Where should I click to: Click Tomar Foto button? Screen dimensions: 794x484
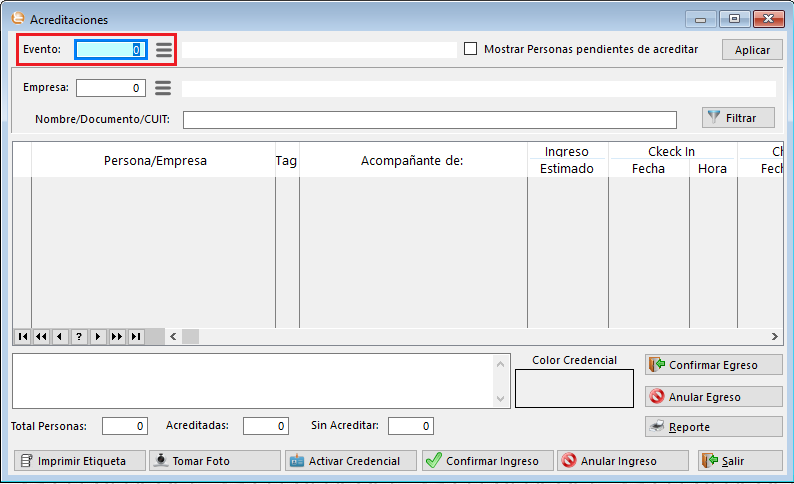pos(214,461)
